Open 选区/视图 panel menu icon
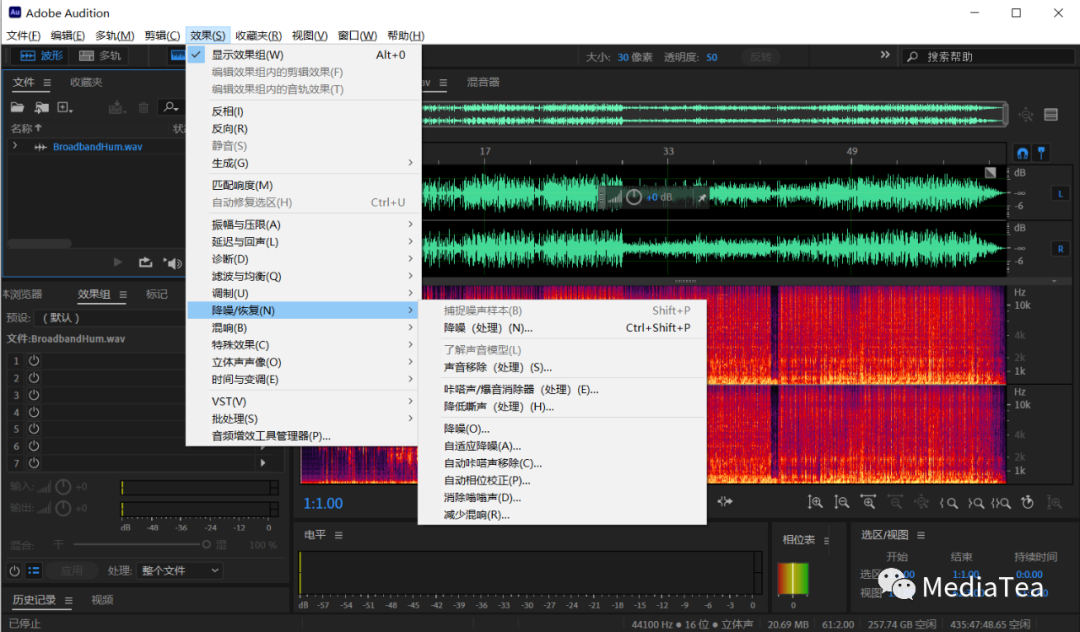Screen dimensions: 1080x632 (x=921, y=535)
